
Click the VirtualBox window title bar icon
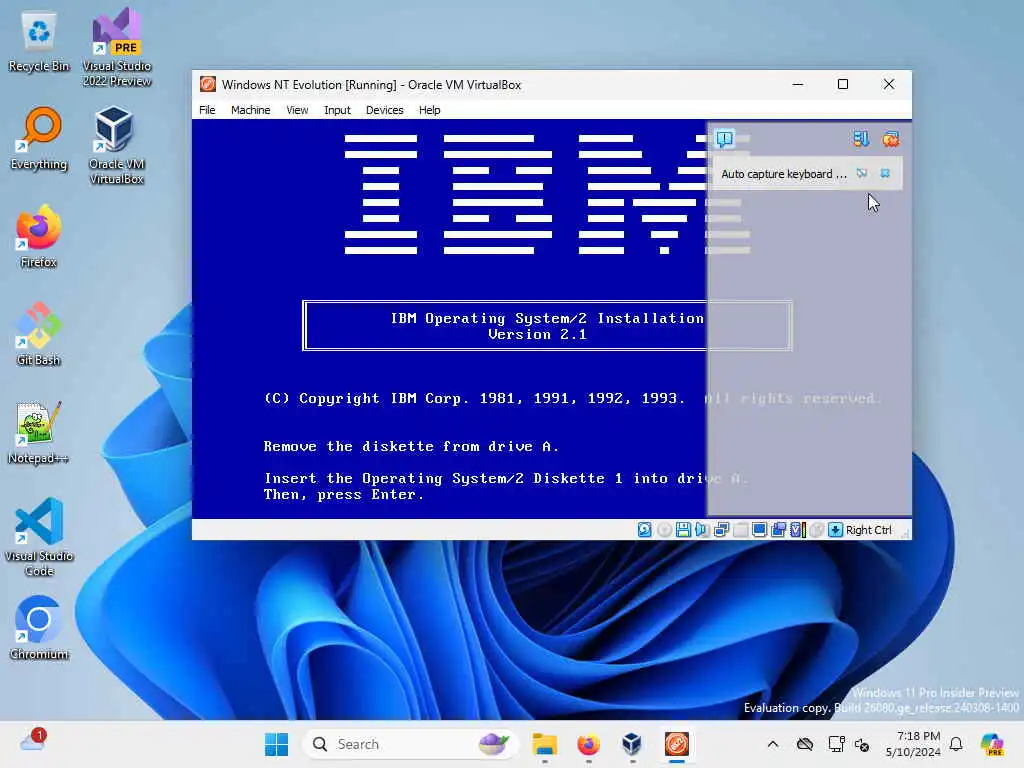tap(208, 84)
